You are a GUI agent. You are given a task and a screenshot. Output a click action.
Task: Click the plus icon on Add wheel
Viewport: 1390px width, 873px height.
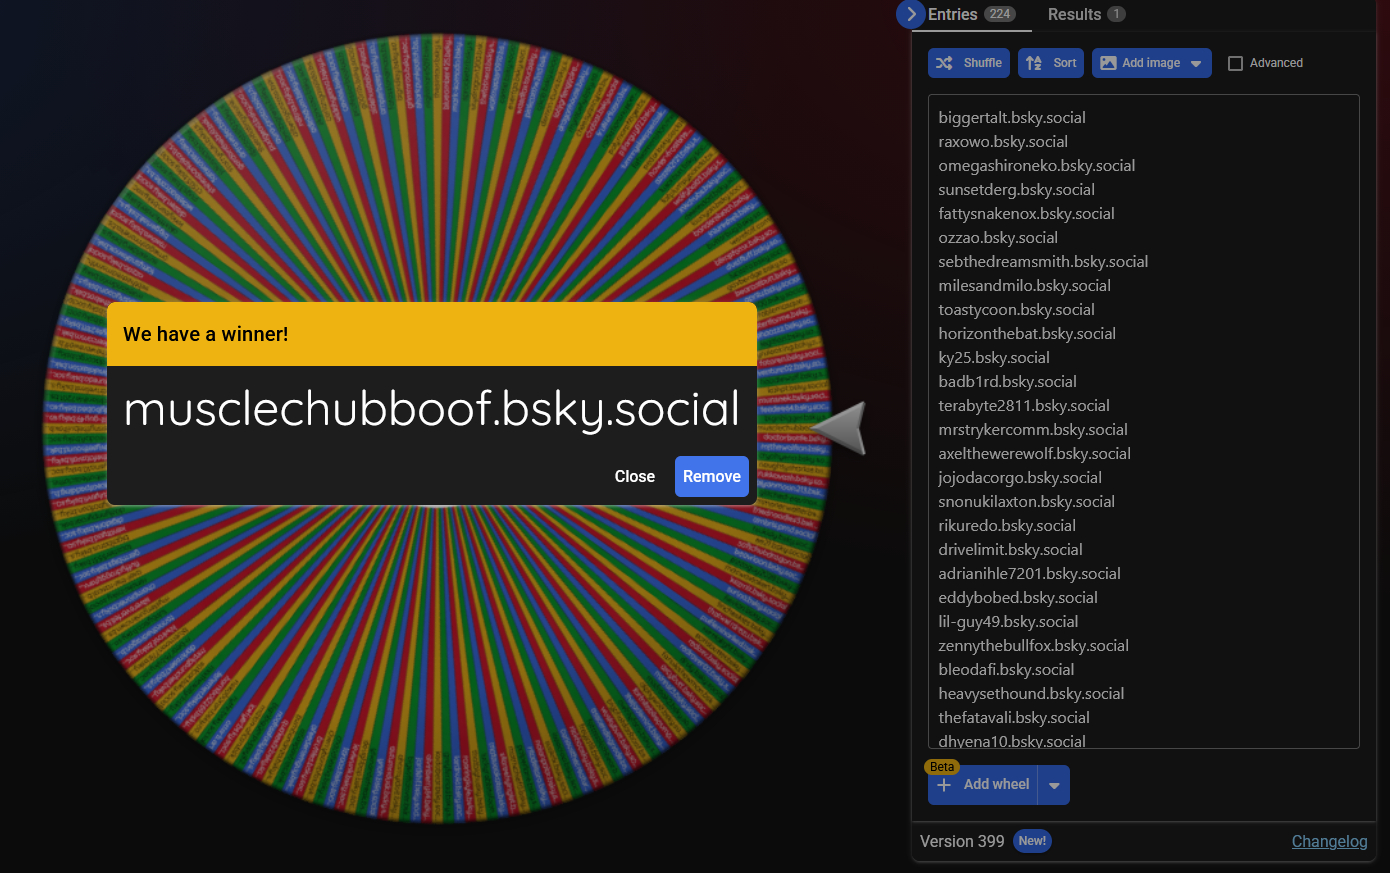coord(944,785)
